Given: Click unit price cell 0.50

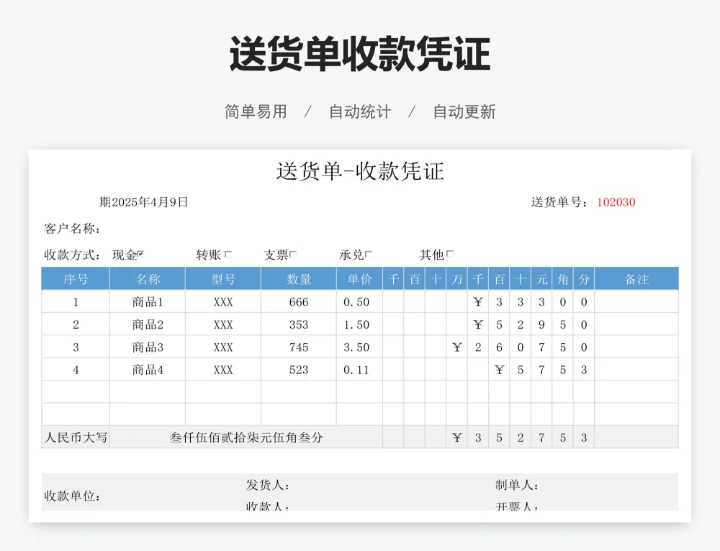Looking at the screenshot, I should point(360,302).
